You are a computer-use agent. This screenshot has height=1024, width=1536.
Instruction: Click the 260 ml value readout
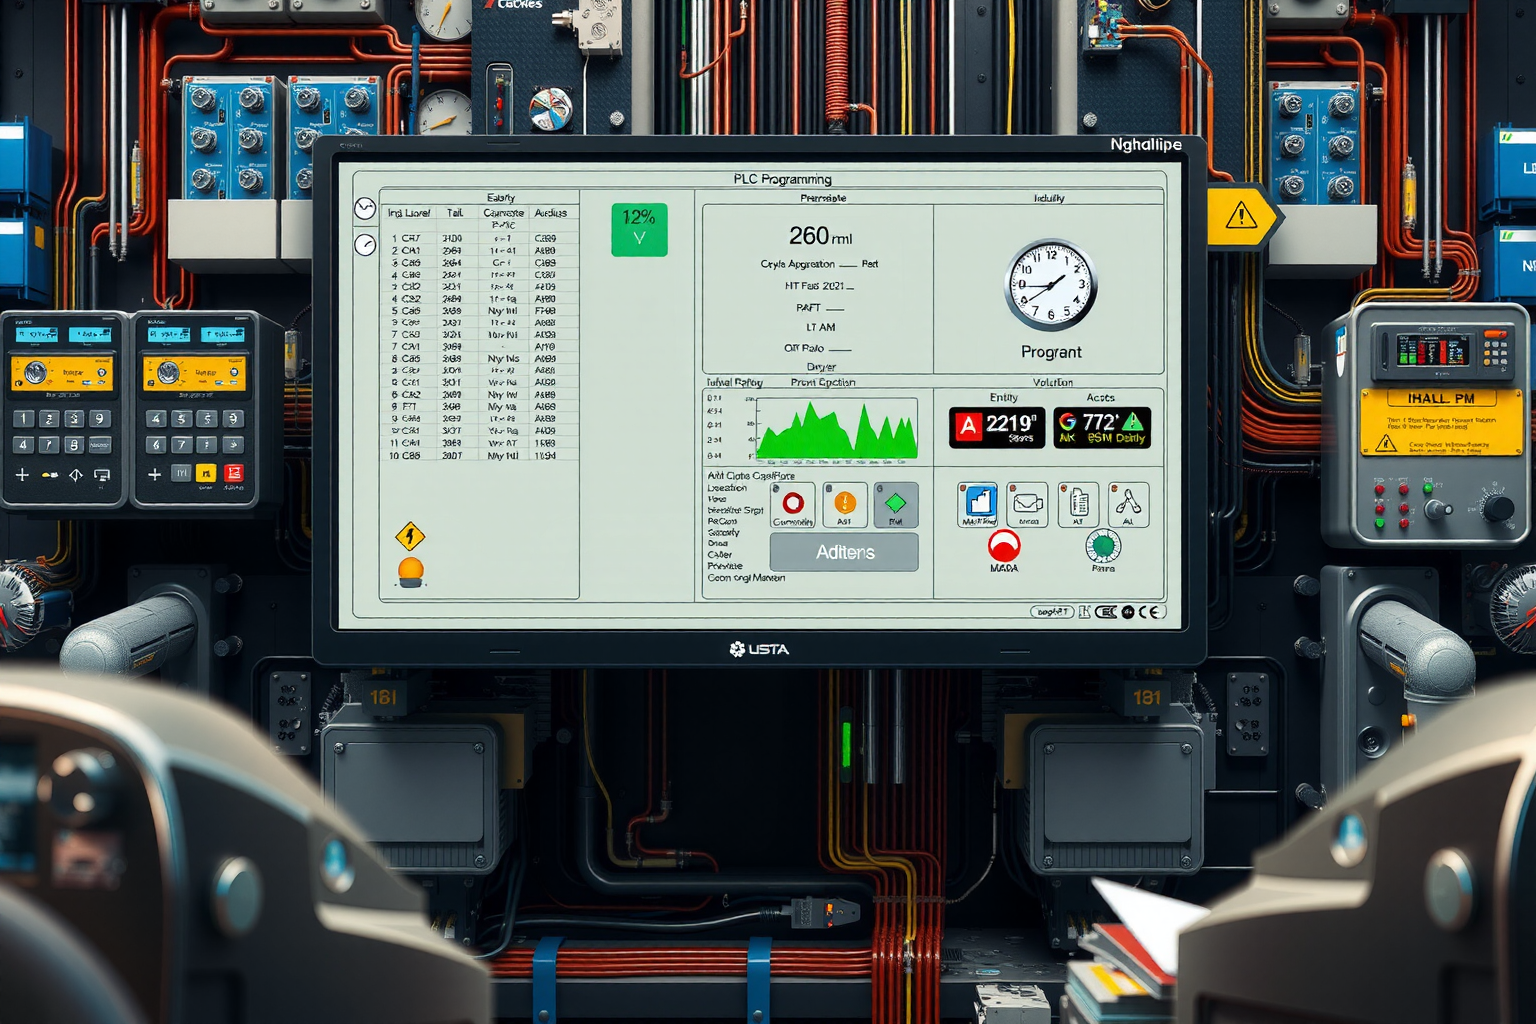click(x=820, y=236)
